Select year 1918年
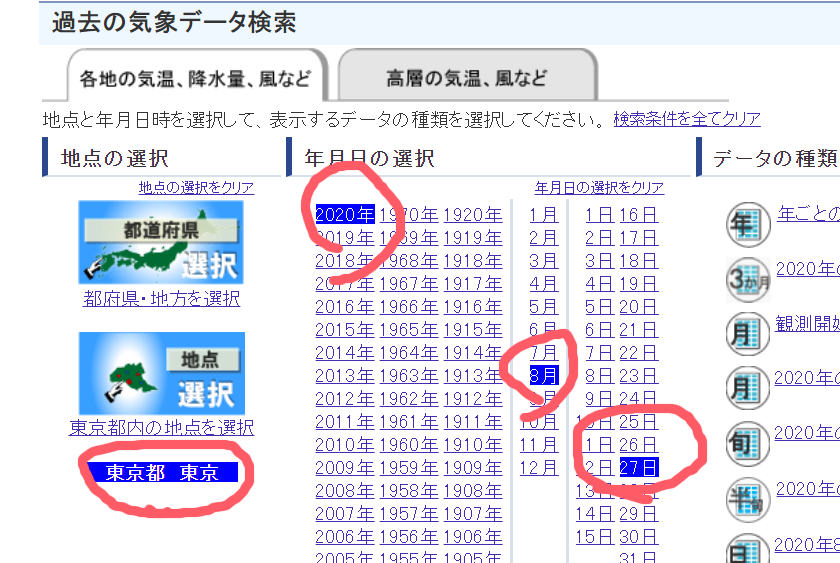The width and height of the screenshot is (840, 563). (472, 261)
